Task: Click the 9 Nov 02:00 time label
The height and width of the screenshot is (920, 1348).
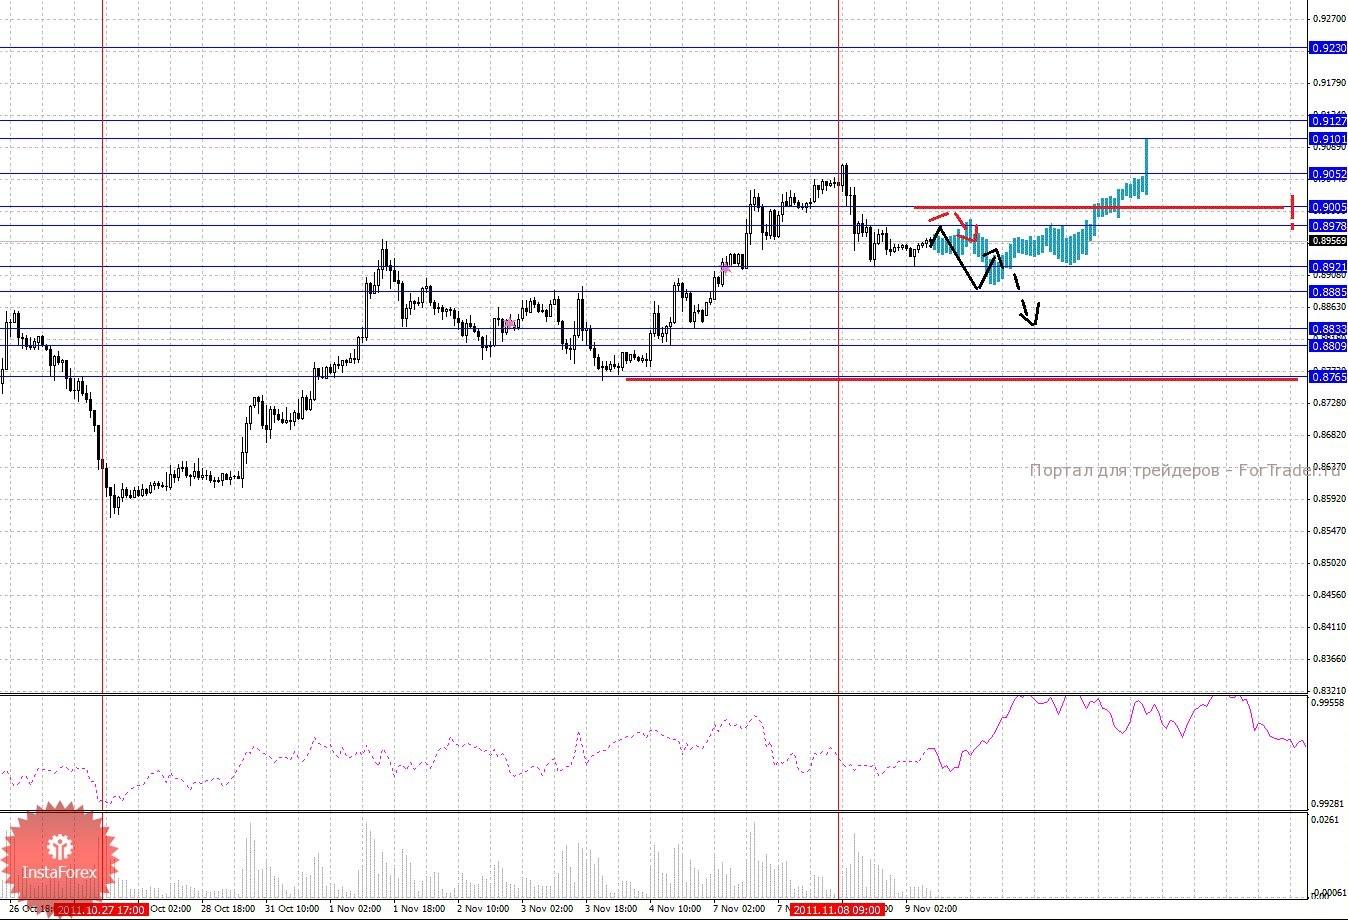Action: click(931, 910)
